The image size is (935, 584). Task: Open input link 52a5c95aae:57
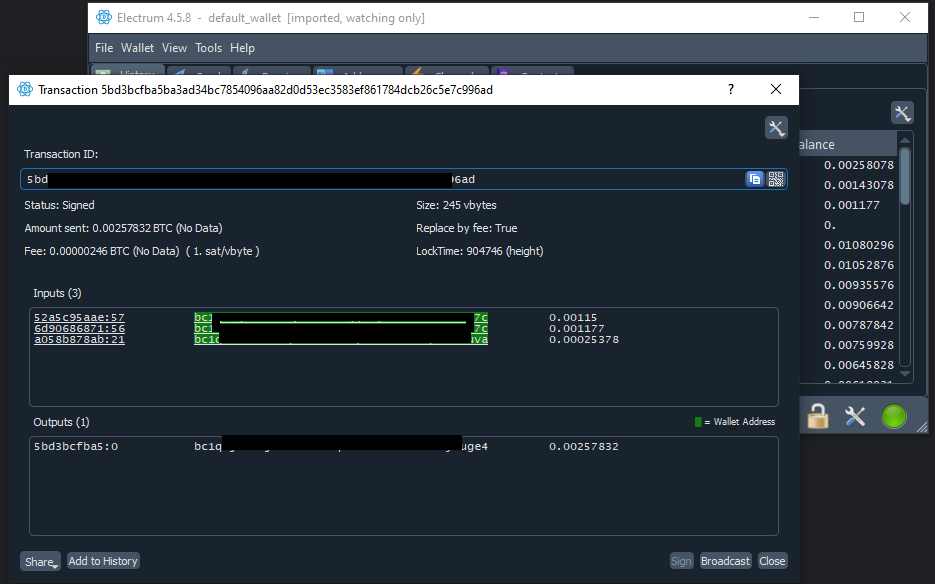click(x=79, y=317)
